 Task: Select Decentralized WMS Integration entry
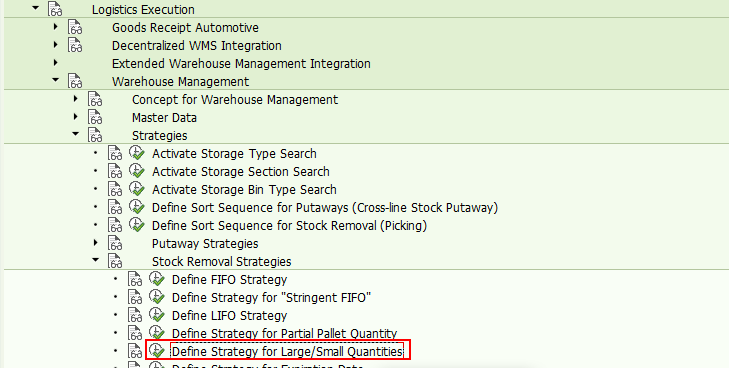(x=197, y=46)
